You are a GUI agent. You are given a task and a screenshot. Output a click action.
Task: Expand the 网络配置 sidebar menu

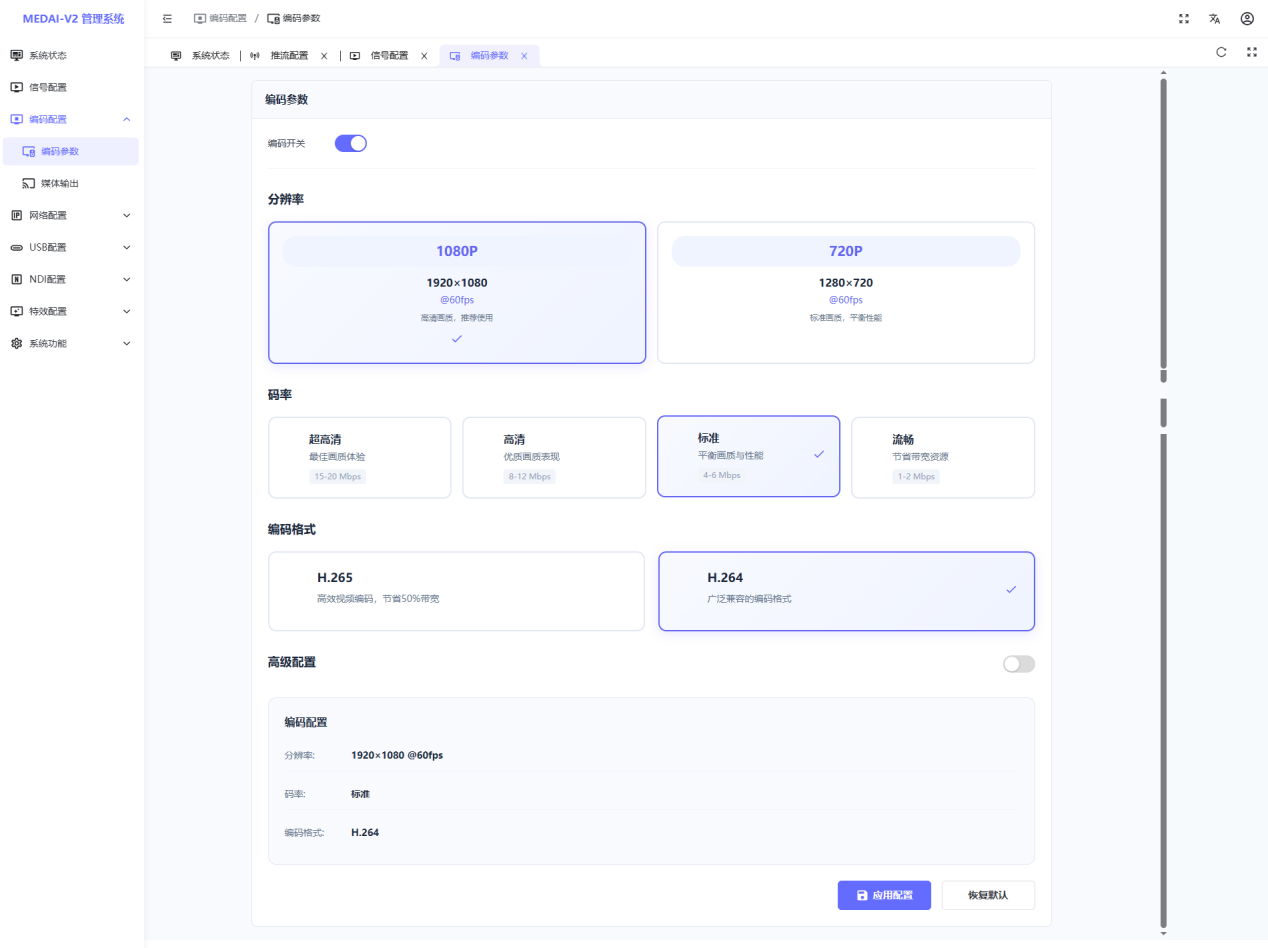pos(72,215)
